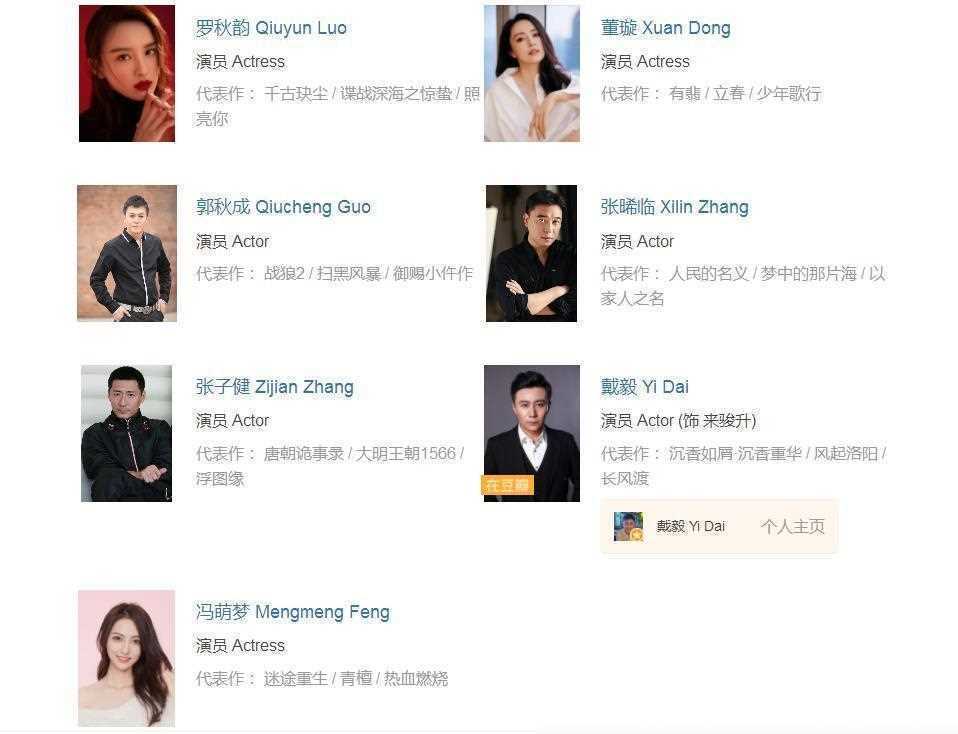Click Qiucheng Guo's 战狼2 works line
The width and height of the screenshot is (958, 734).
[334, 273]
